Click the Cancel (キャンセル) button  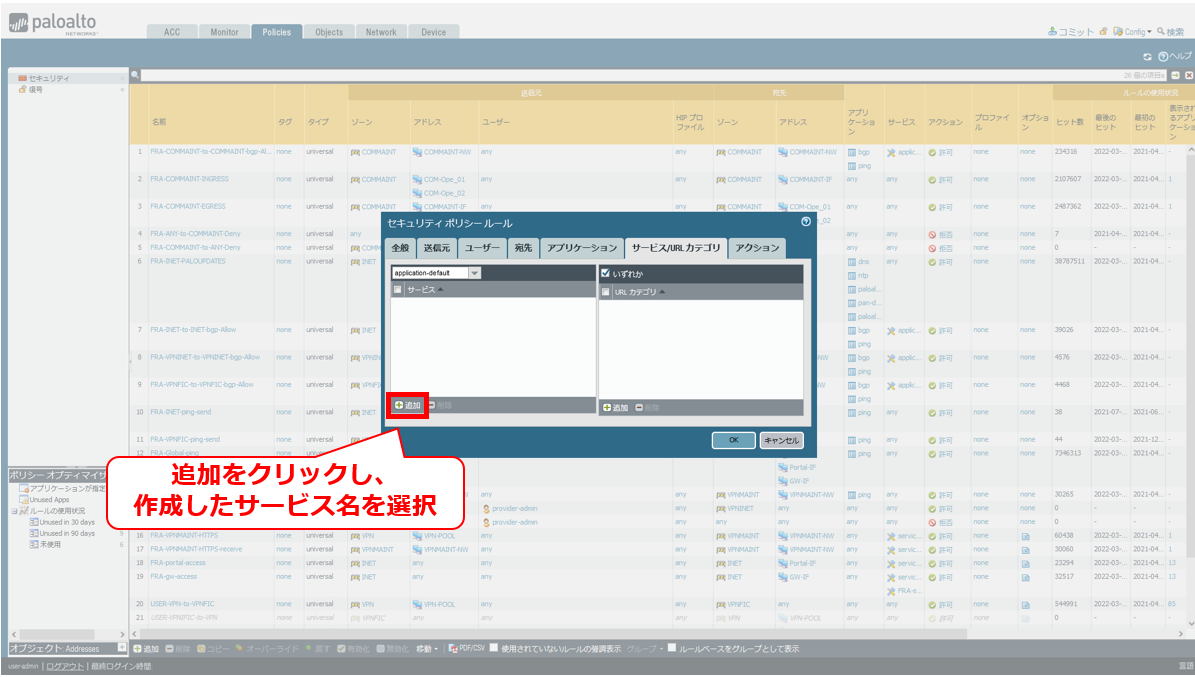(x=781, y=440)
